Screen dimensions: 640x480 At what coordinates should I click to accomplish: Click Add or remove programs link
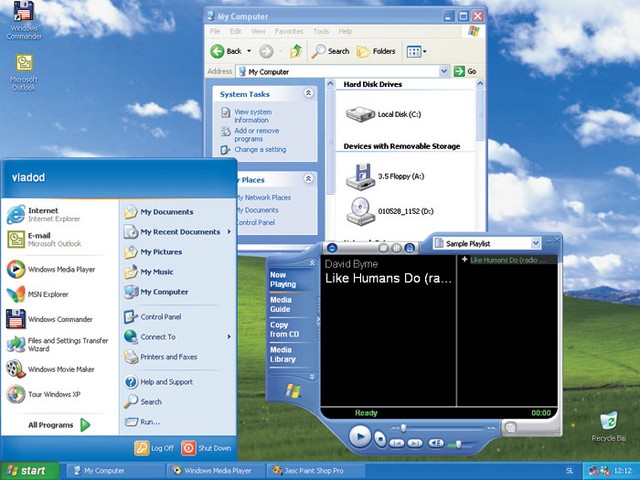[x=256, y=135]
